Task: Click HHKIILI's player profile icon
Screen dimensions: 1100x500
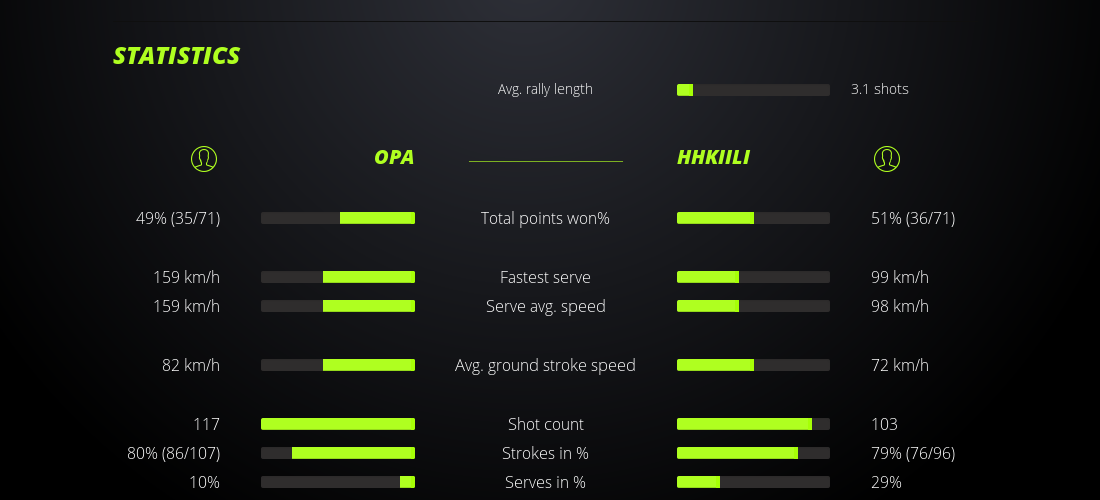Action: tap(886, 158)
